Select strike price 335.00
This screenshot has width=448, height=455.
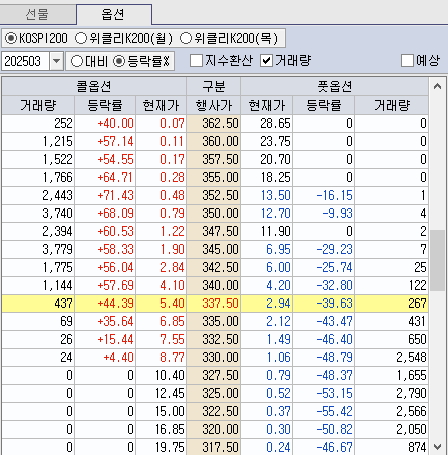pyautogui.click(x=214, y=321)
